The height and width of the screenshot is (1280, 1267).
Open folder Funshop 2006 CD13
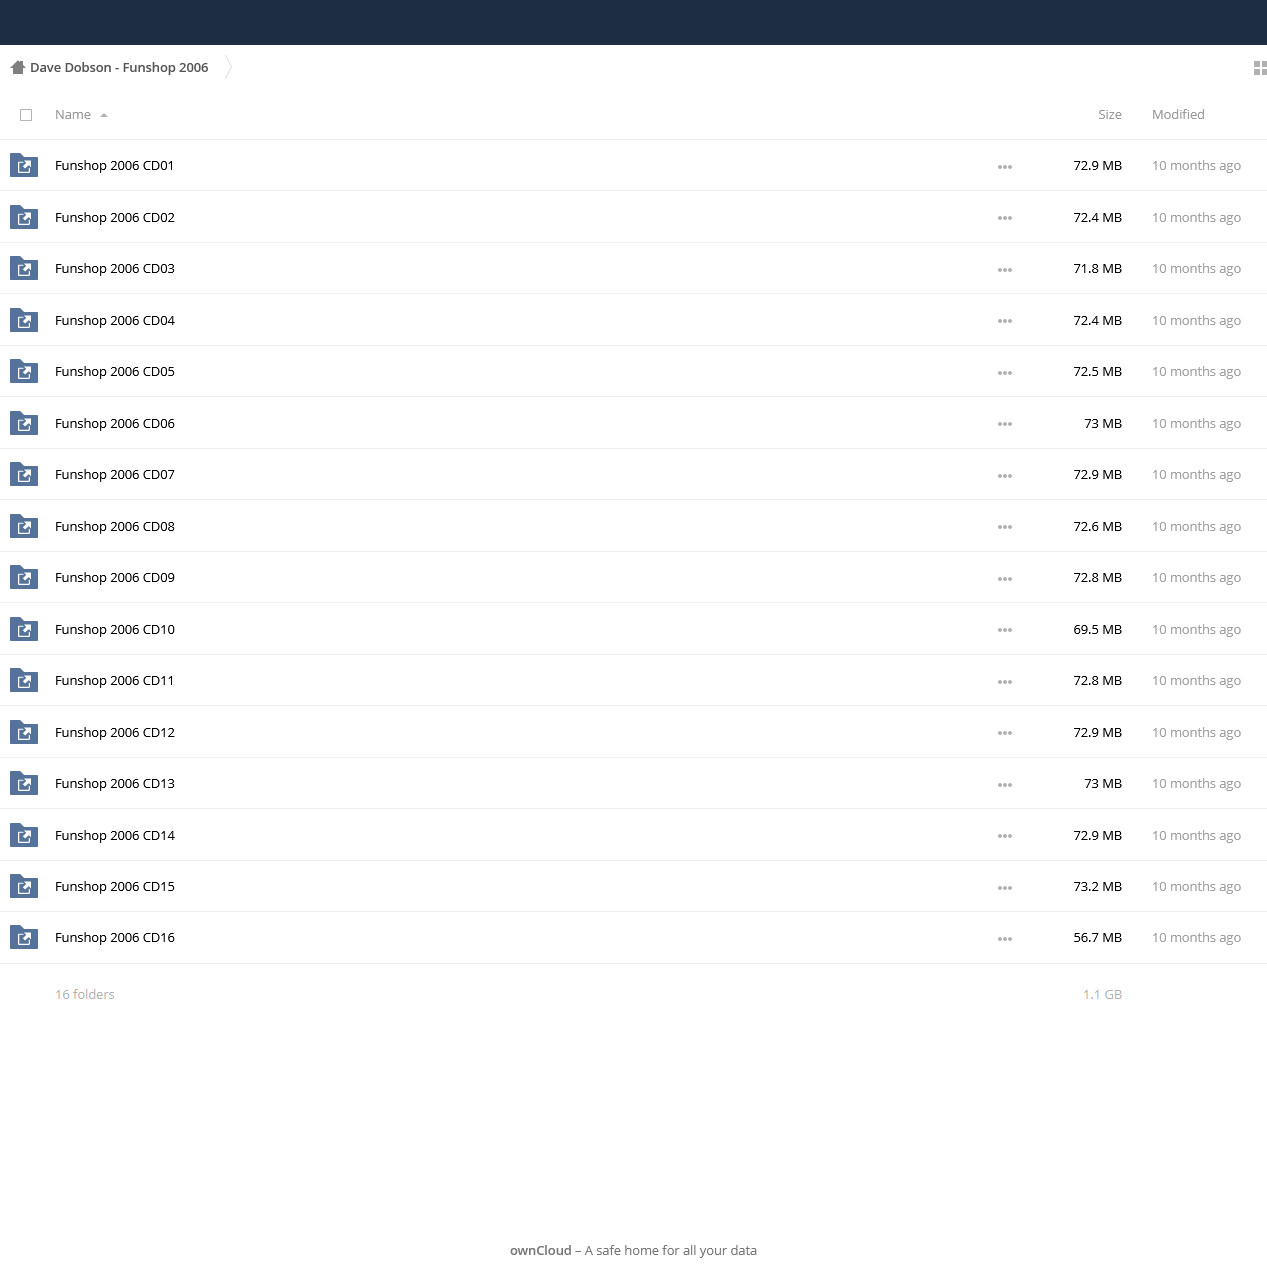pyautogui.click(x=115, y=784)
